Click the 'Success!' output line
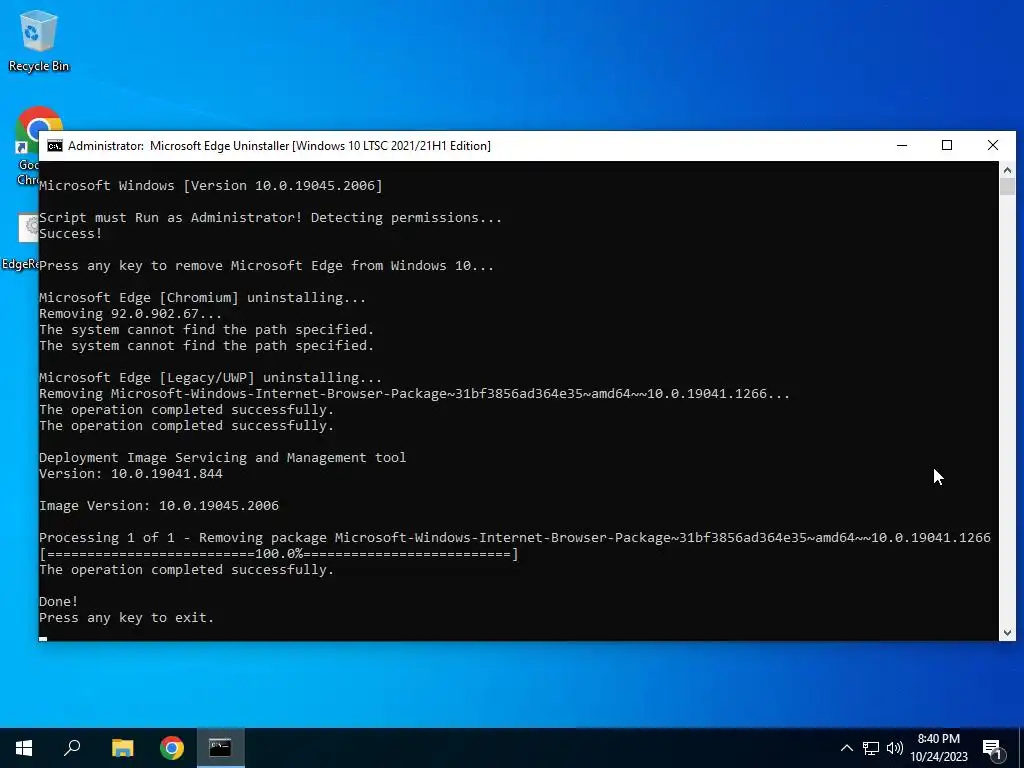 (71, 233)
